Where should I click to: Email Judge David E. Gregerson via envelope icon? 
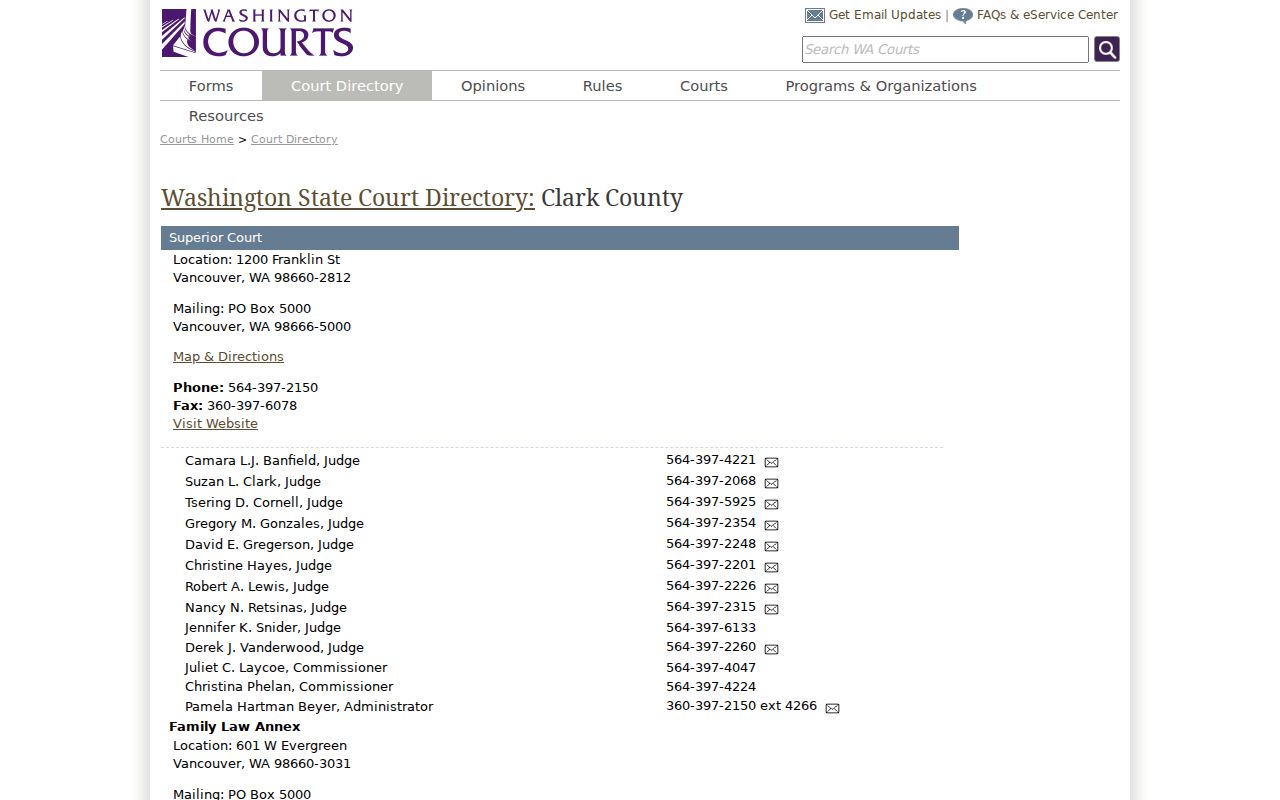pos(771,546)
